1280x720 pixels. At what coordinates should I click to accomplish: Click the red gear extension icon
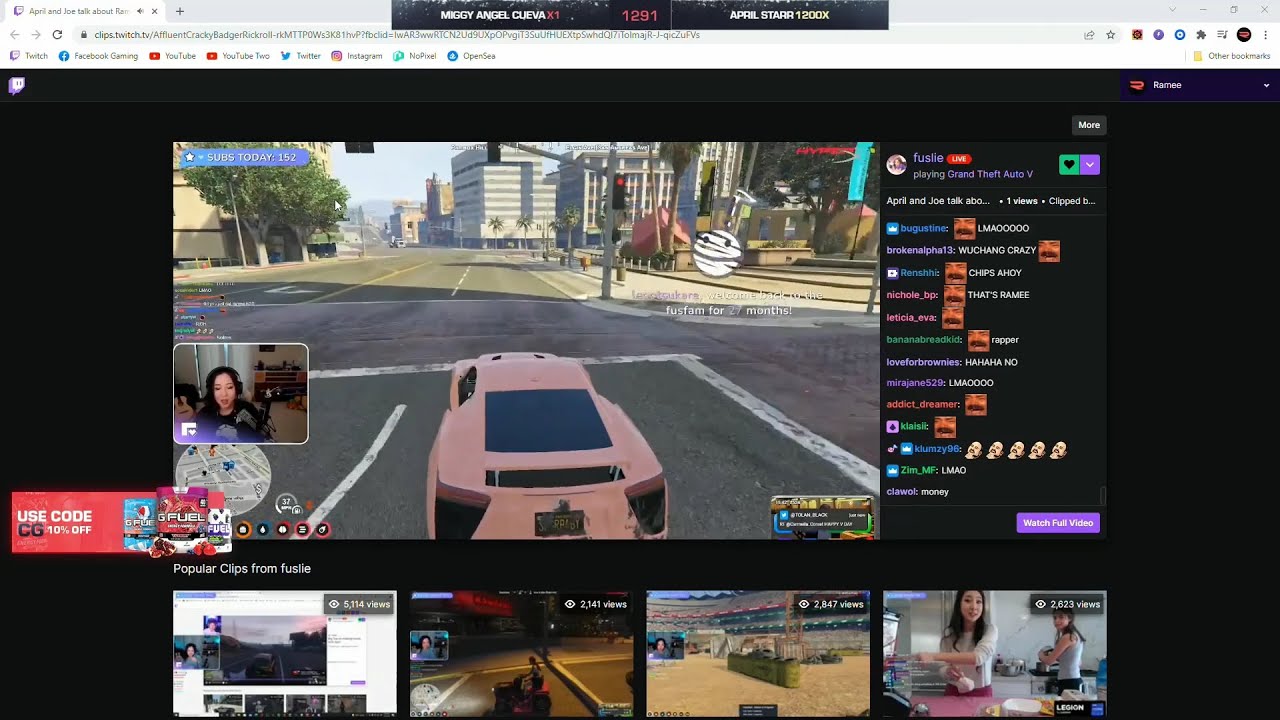pos(1137,35)
